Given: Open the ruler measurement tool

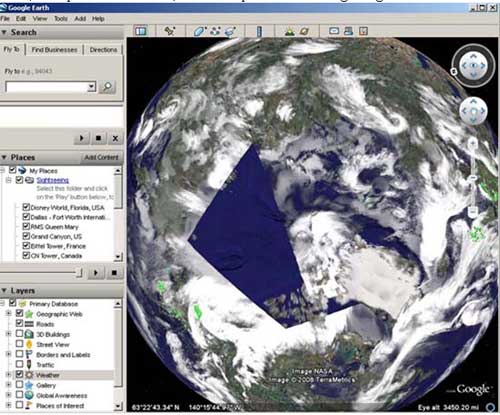Looking at the screenshot, I should click(259, 31).
